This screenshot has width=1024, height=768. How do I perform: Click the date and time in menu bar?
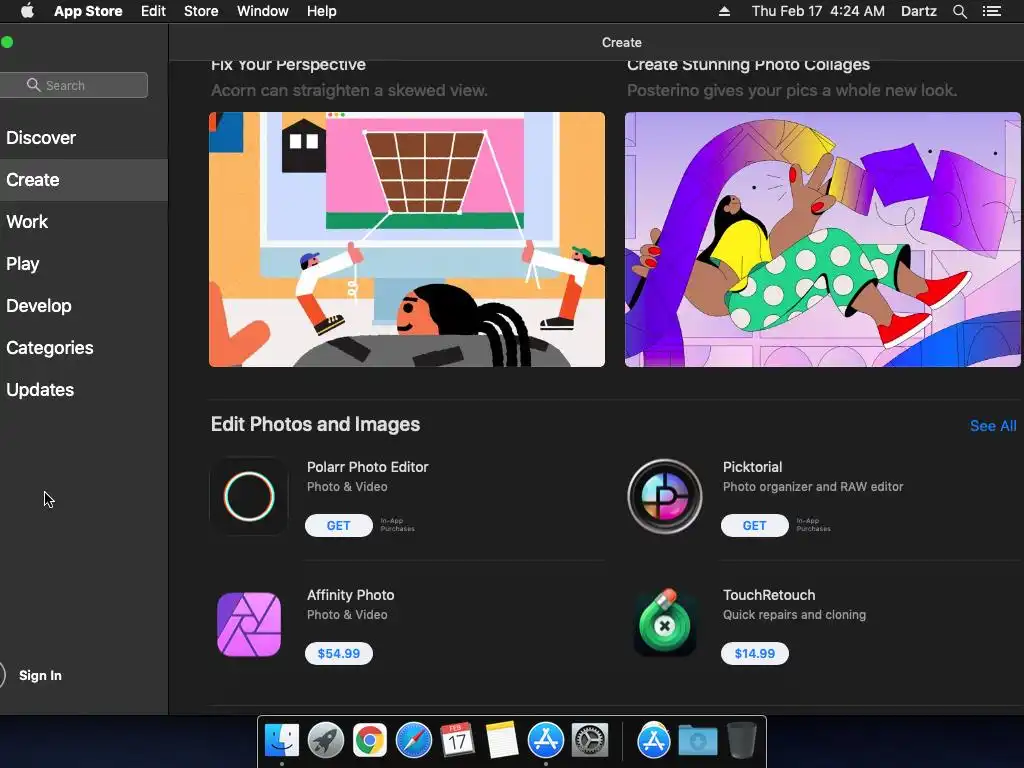tap(818, 11)
